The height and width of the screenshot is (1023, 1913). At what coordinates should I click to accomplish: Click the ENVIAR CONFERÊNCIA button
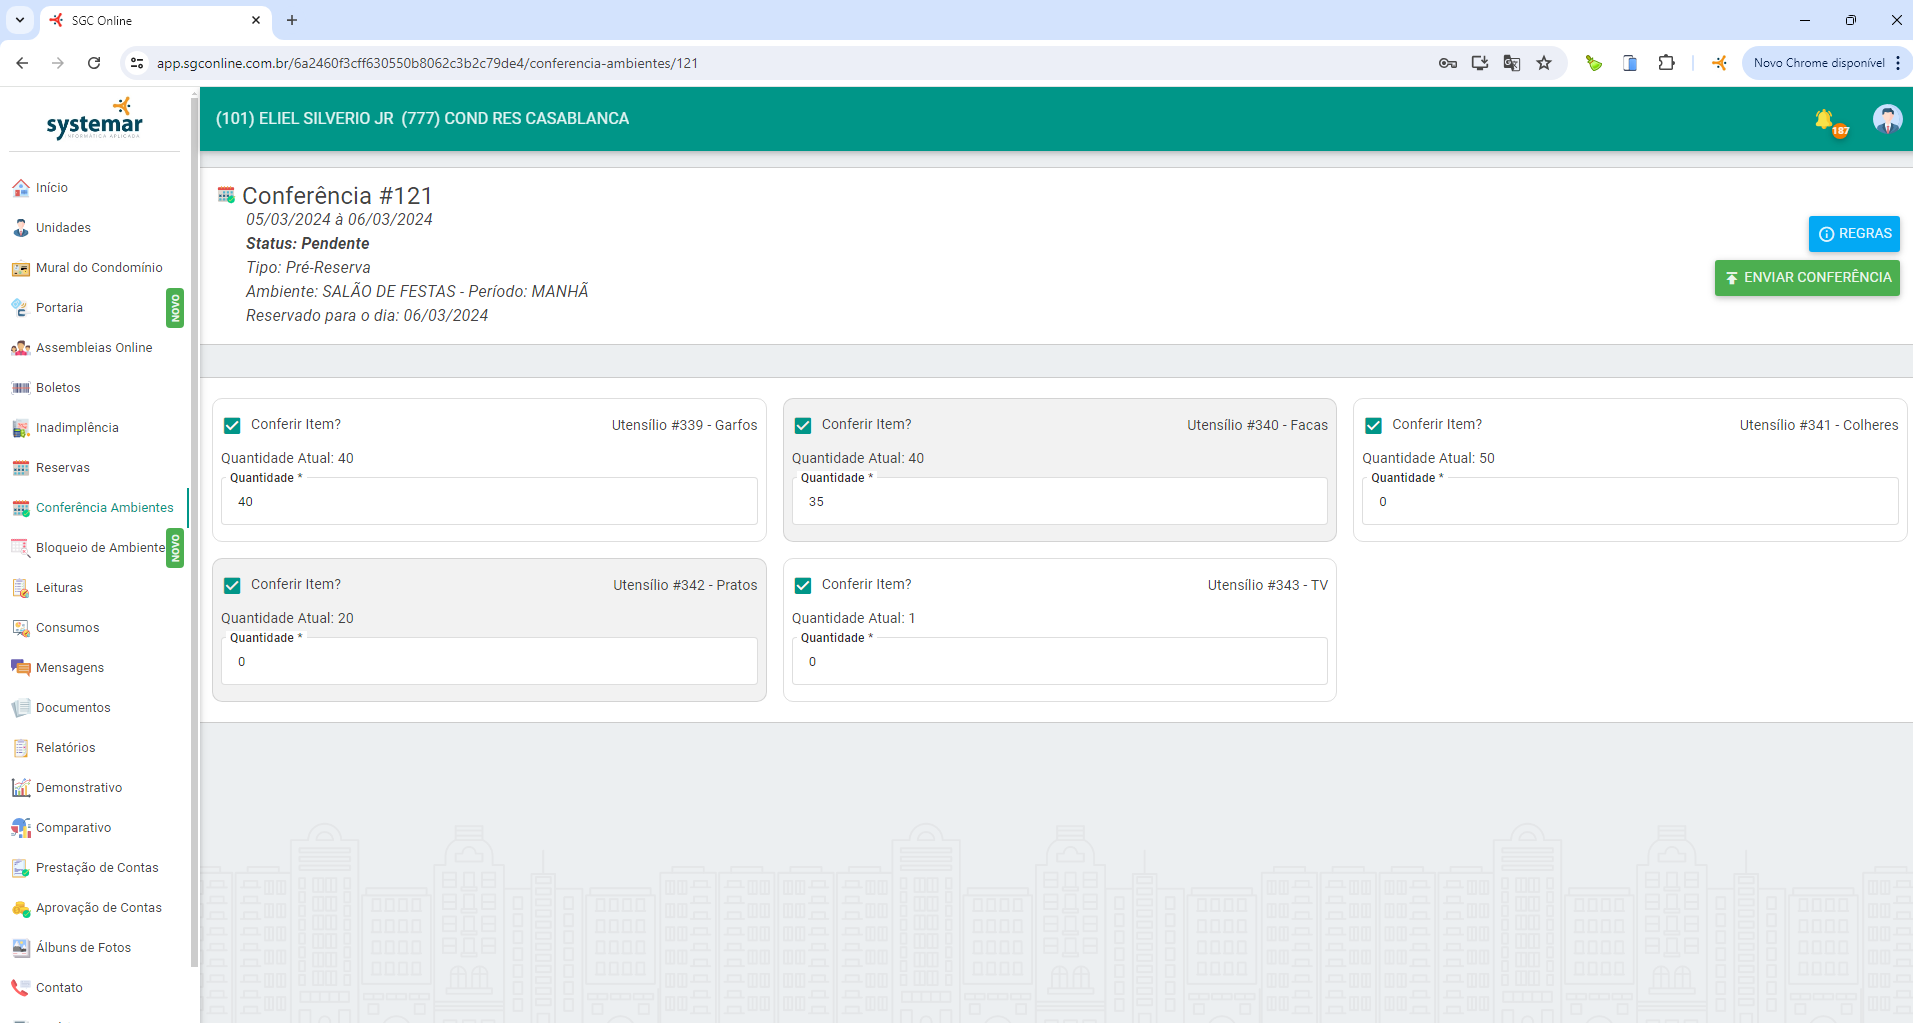[x=1807, y=278]
